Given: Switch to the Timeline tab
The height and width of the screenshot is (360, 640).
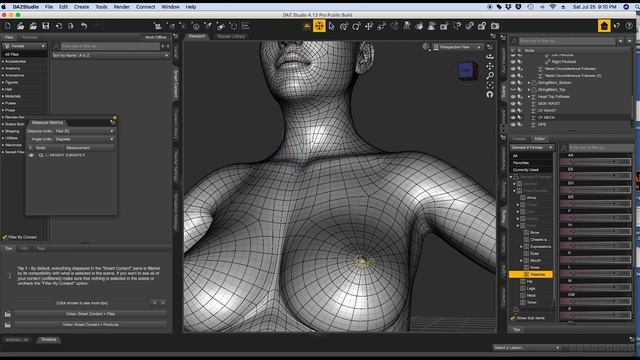Looking at the screenshot, I should (x=49, y=340).
